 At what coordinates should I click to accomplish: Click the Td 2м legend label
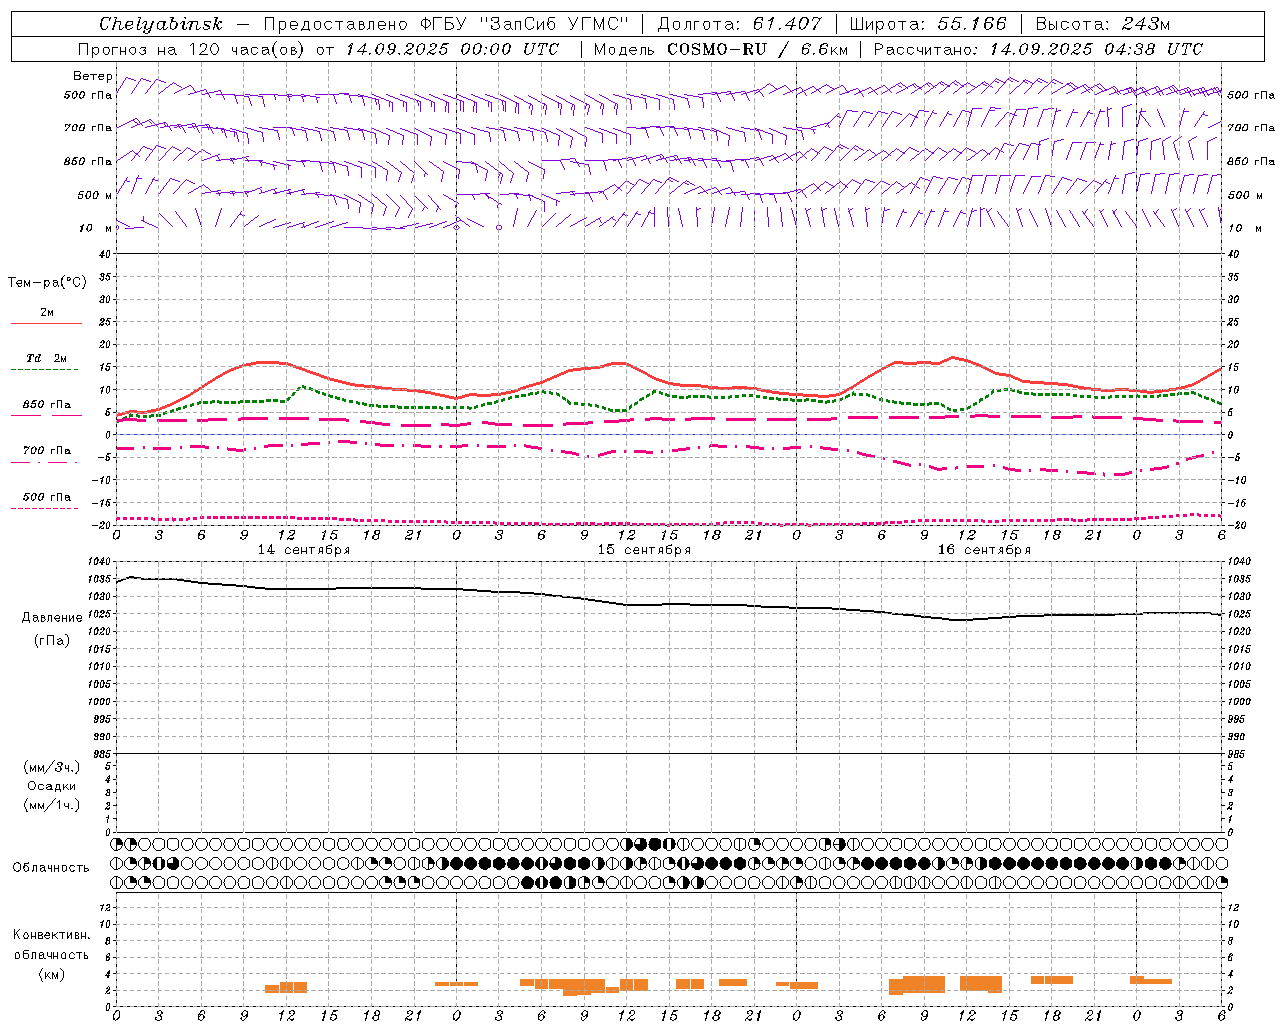(x=47, y=358)
